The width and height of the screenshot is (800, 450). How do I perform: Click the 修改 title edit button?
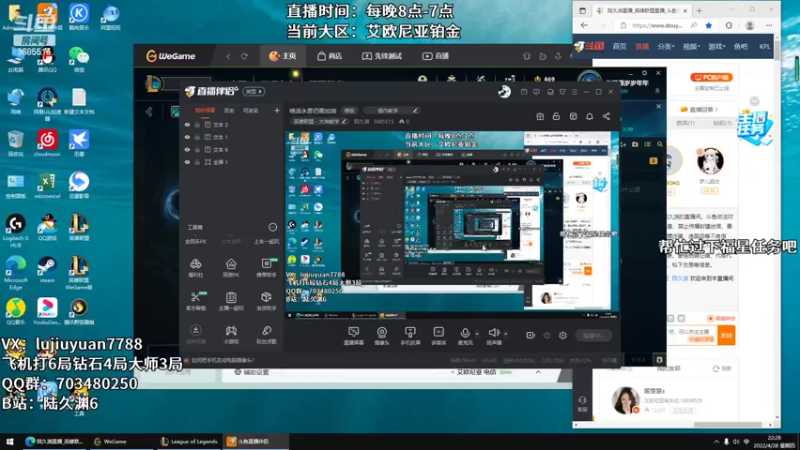point(349,110)
